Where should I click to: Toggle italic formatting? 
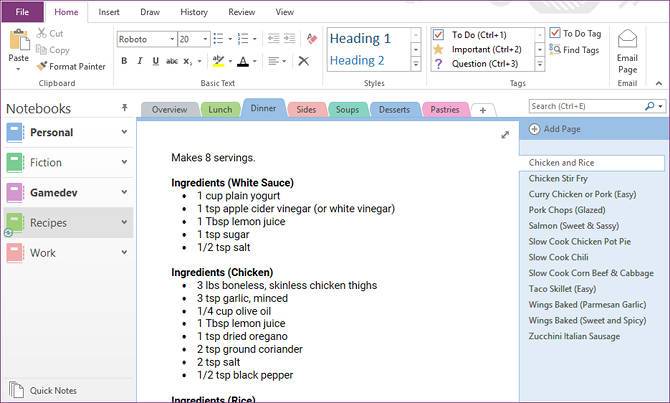pos(140,61)
